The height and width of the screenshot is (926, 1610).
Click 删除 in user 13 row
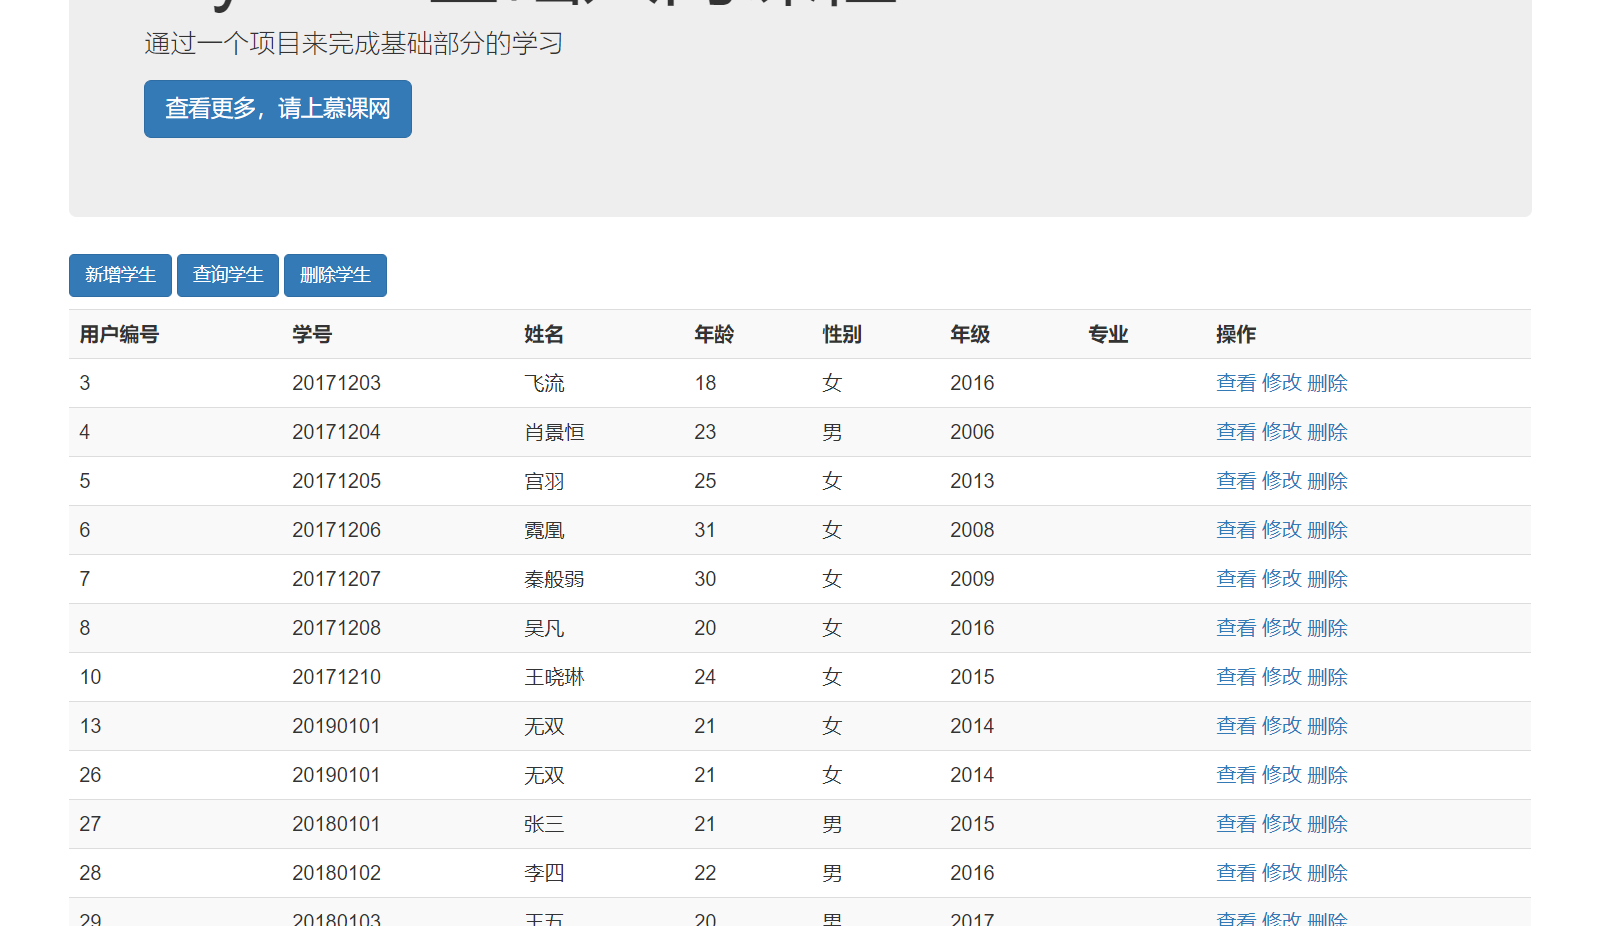[1328, 726]
